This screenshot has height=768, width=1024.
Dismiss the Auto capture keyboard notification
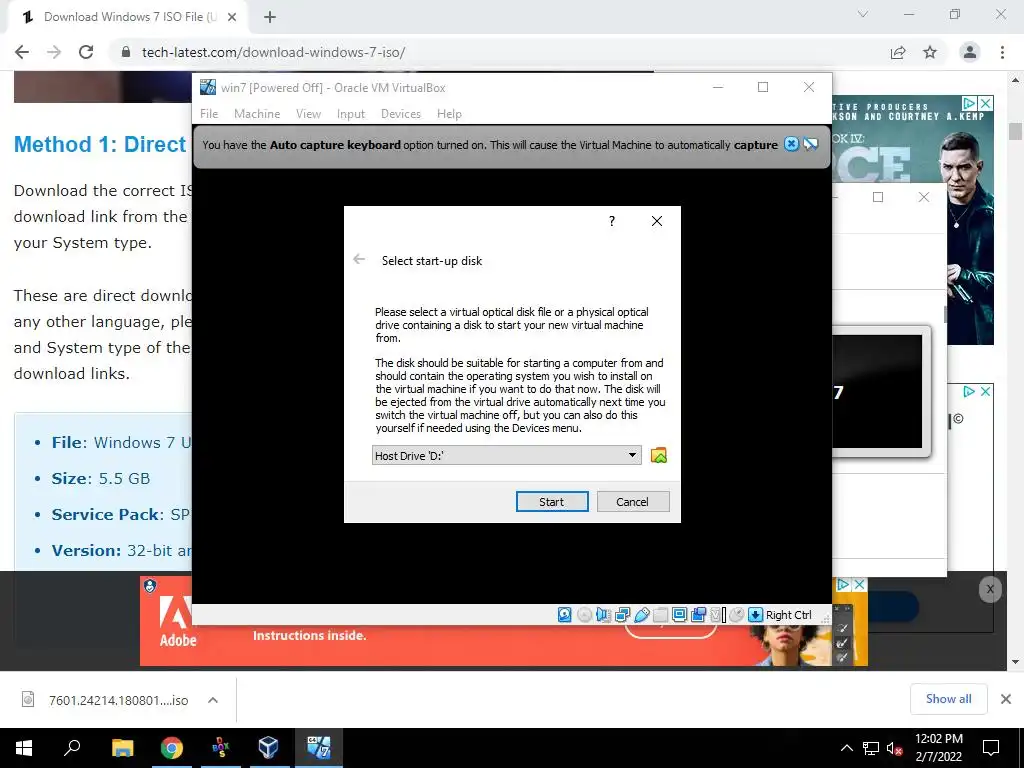point(791,144)
